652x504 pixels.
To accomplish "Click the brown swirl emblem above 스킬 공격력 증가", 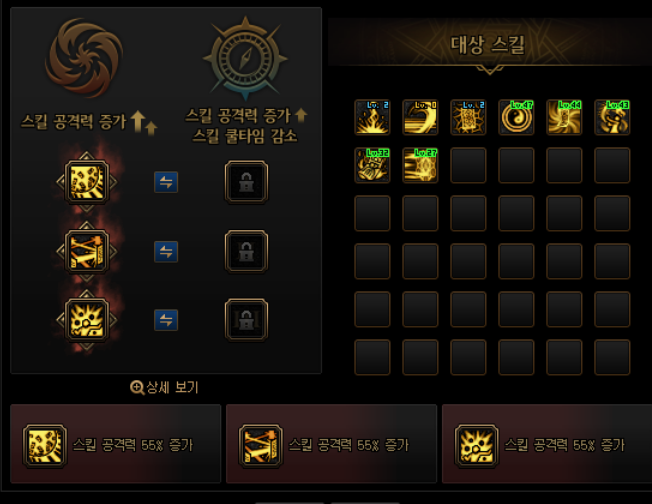I will (84, 57).
